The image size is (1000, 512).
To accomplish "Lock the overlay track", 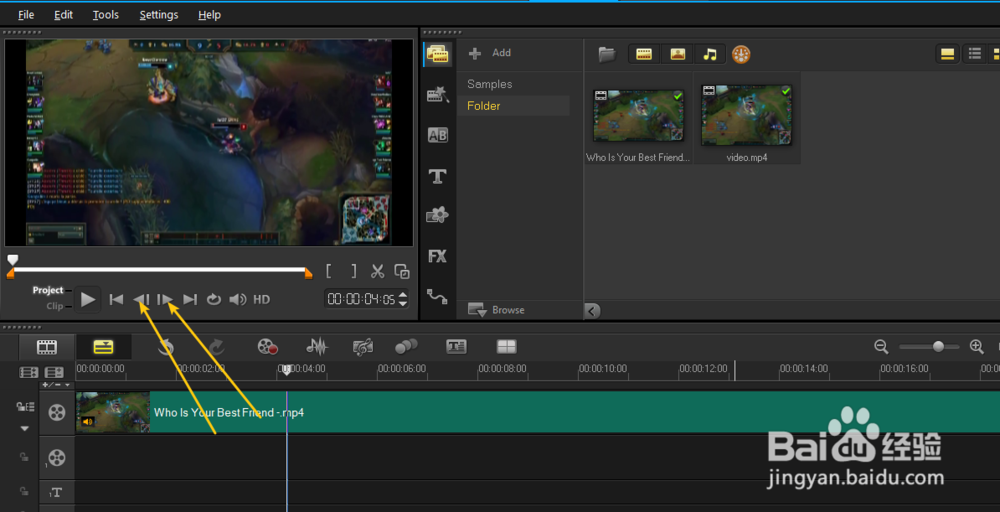I will pos(24,457).
